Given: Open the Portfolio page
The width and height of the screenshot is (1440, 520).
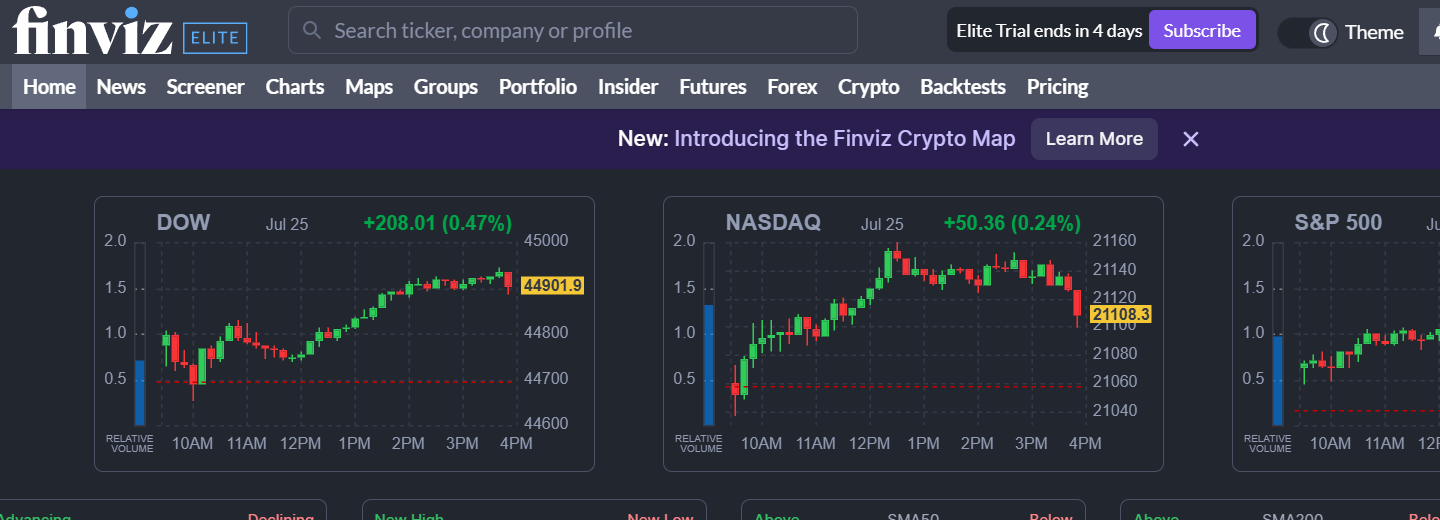Looking at the screenshot, I should point(538,87).
